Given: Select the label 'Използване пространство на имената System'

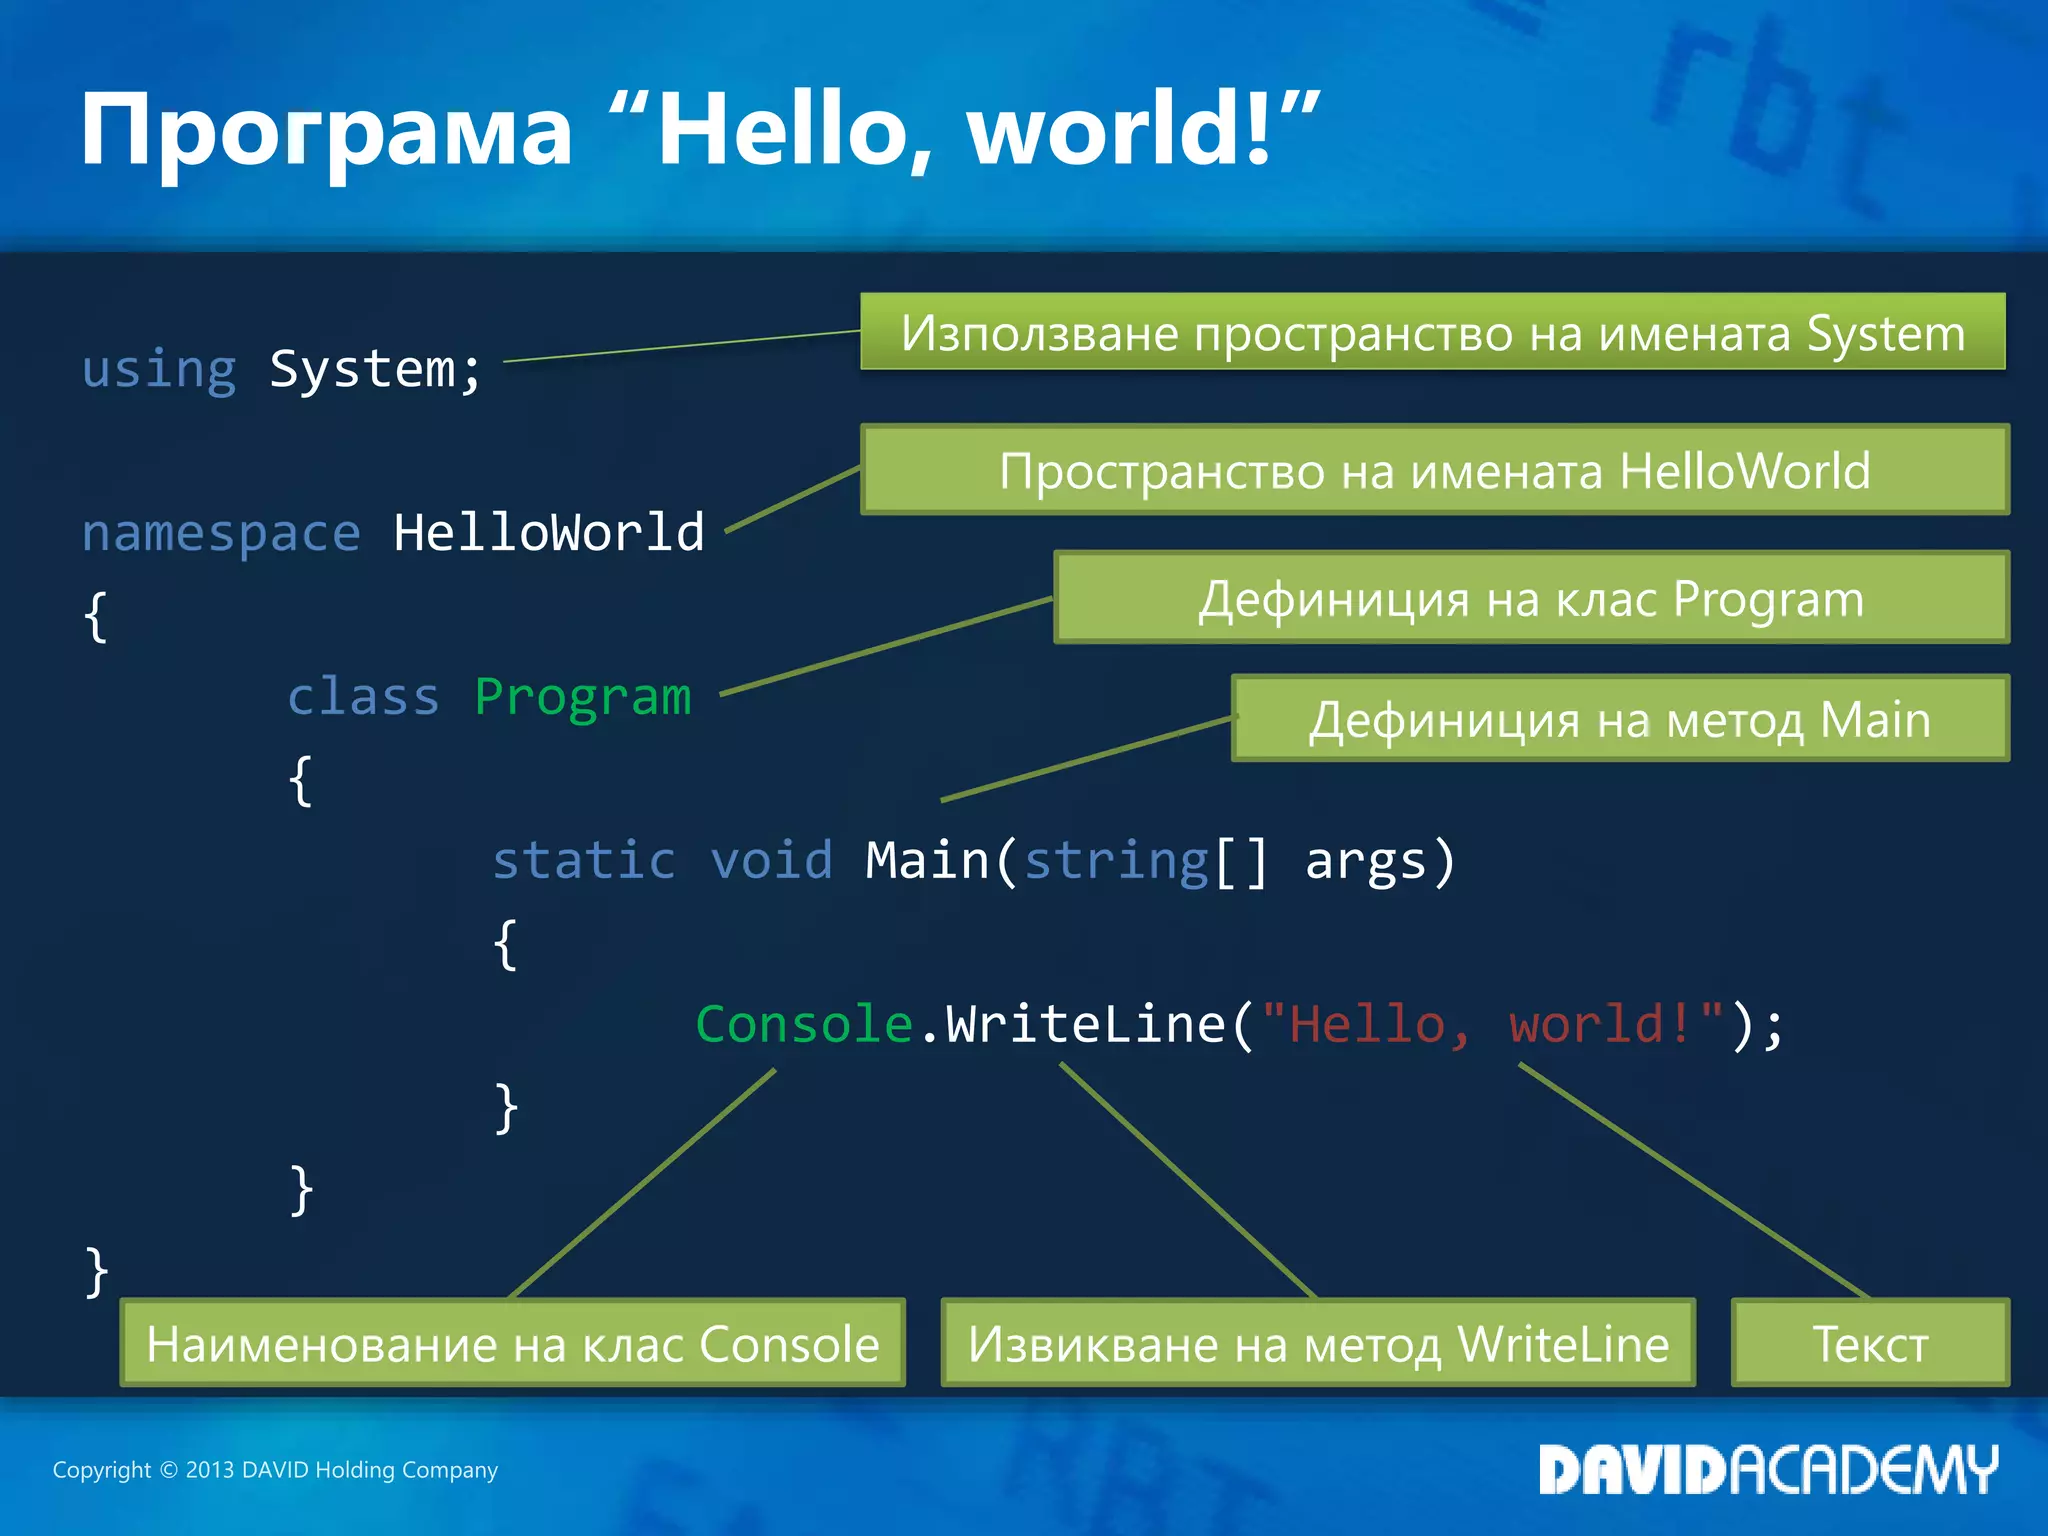Looking at the screenshot, I should [x=1433, y=332].
